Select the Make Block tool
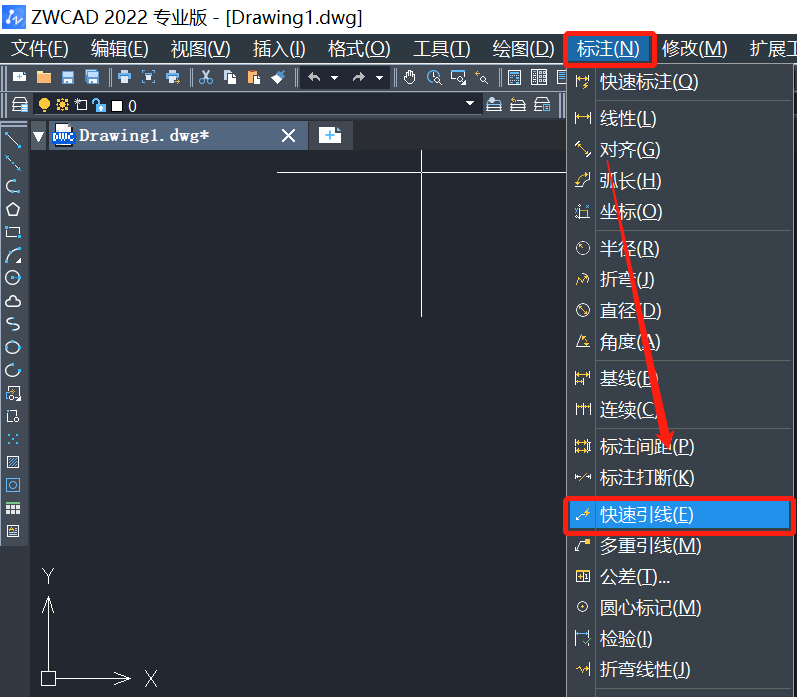The image size is (797, 697). point(13,416)
